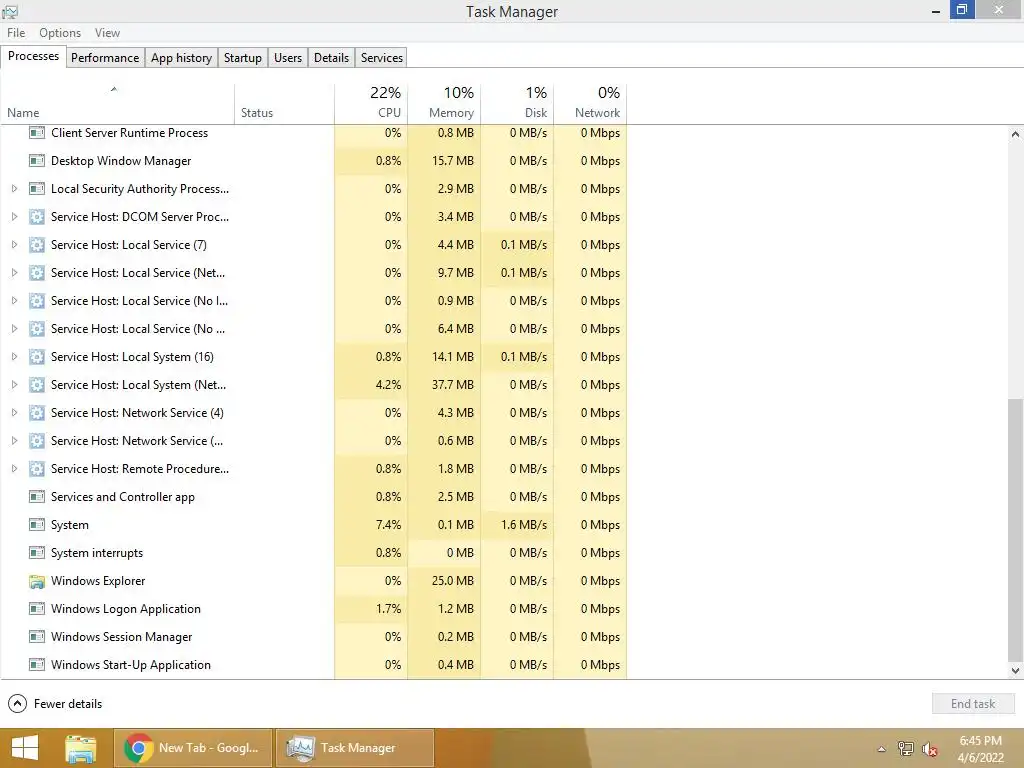Open the Options menu

60,33
